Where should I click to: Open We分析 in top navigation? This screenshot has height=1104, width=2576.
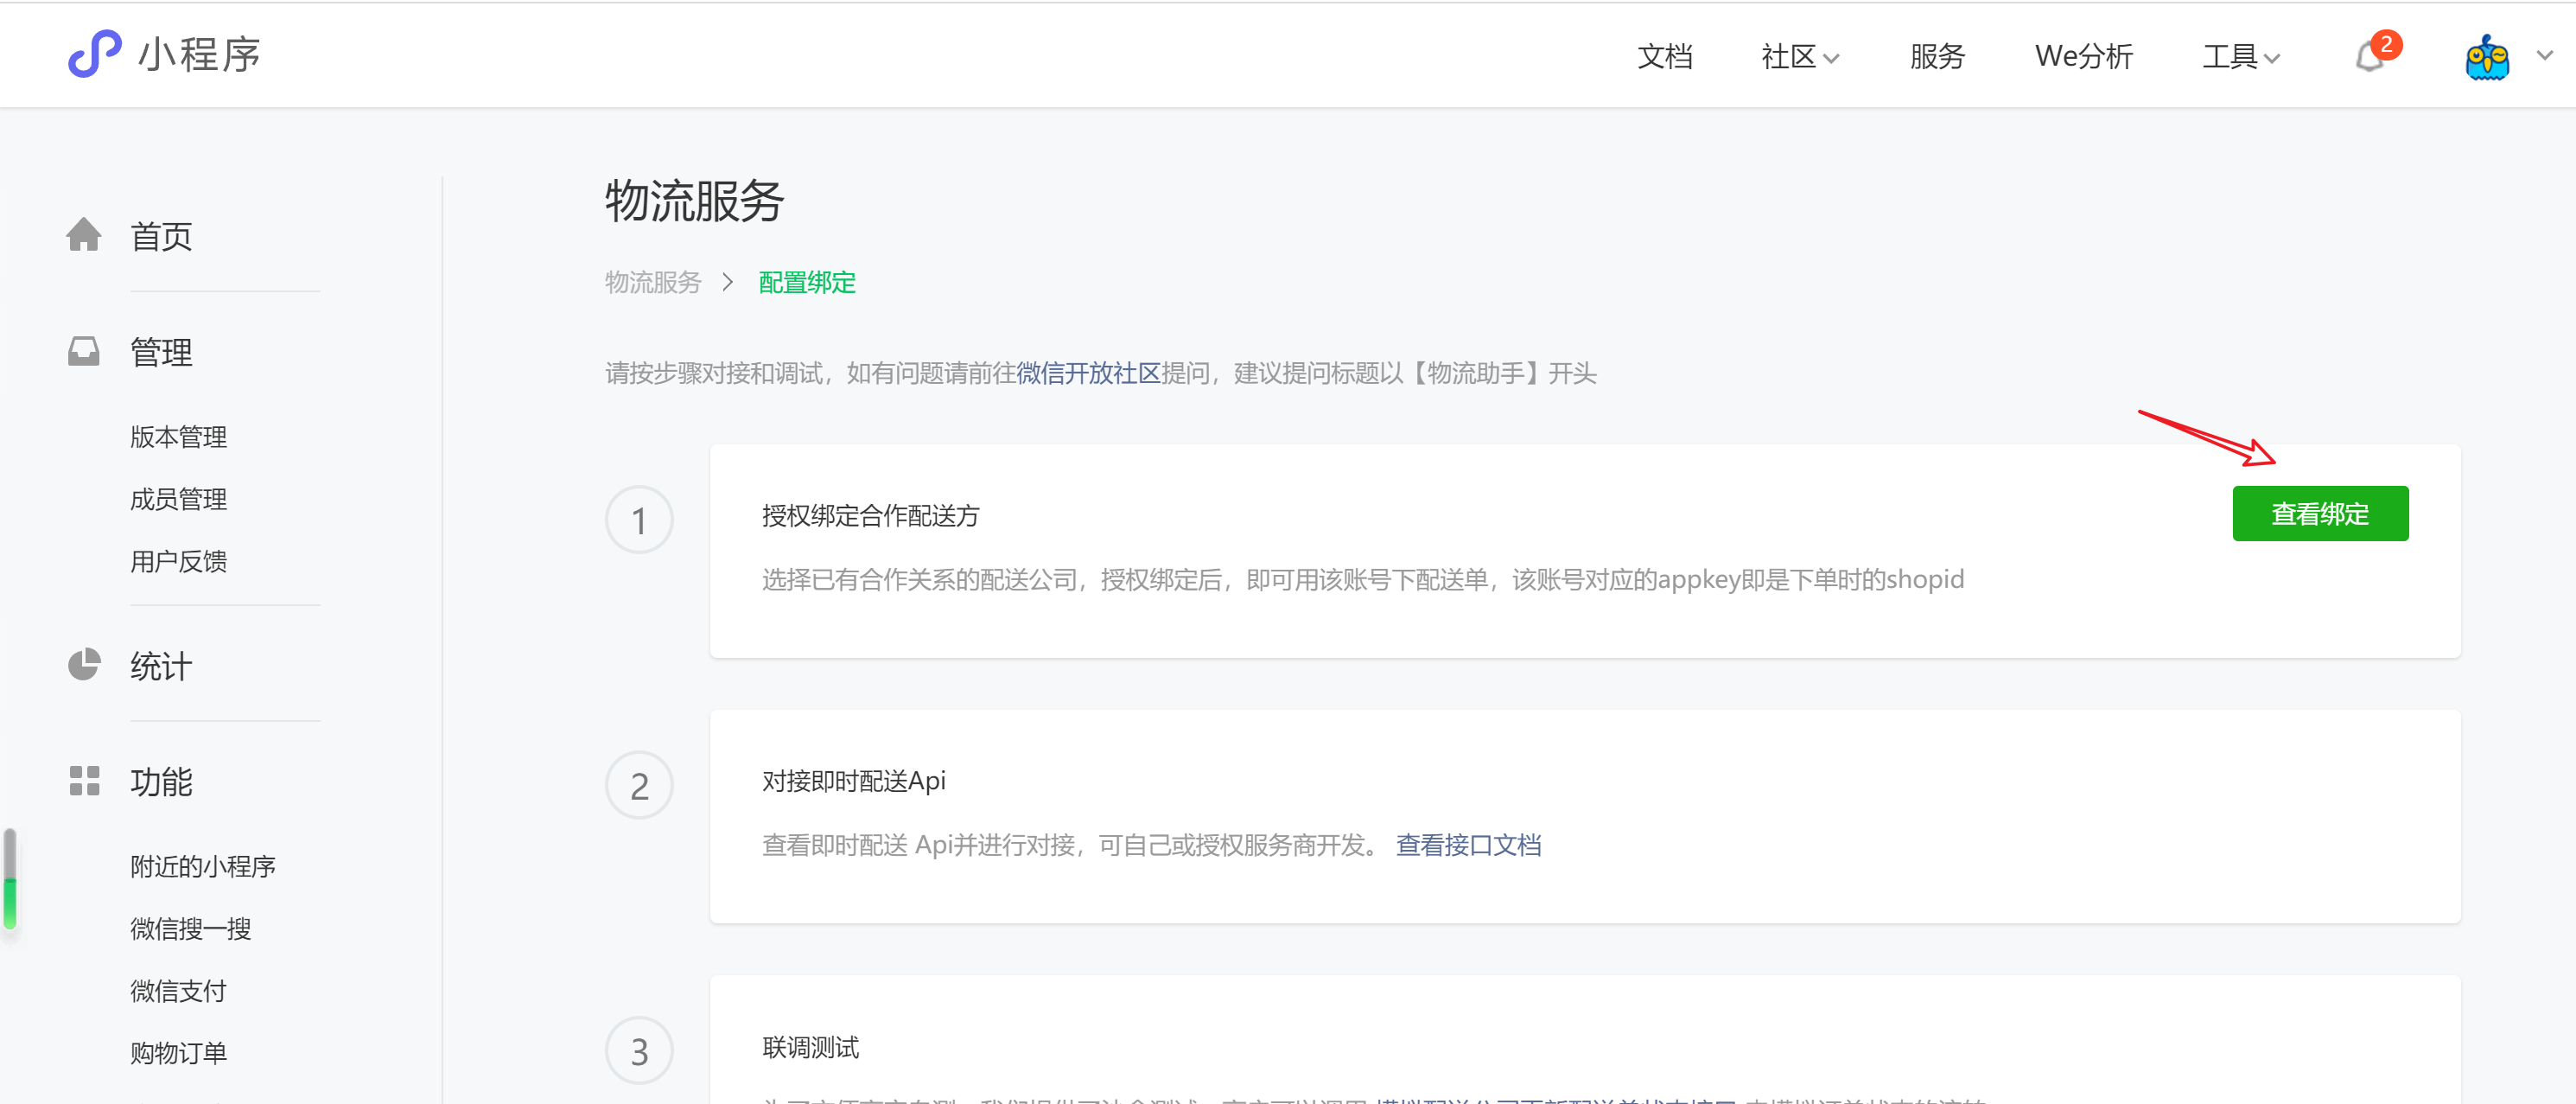pos(2083,57)
